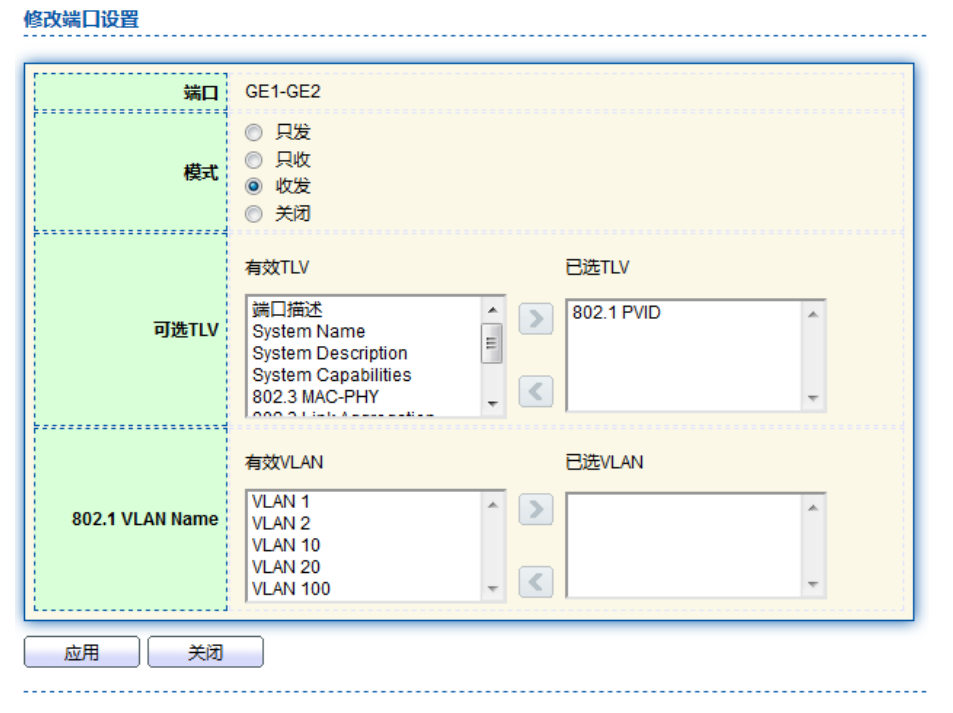Remove selected VLAN from the 已选VLAN list

[x=536, y=581]
